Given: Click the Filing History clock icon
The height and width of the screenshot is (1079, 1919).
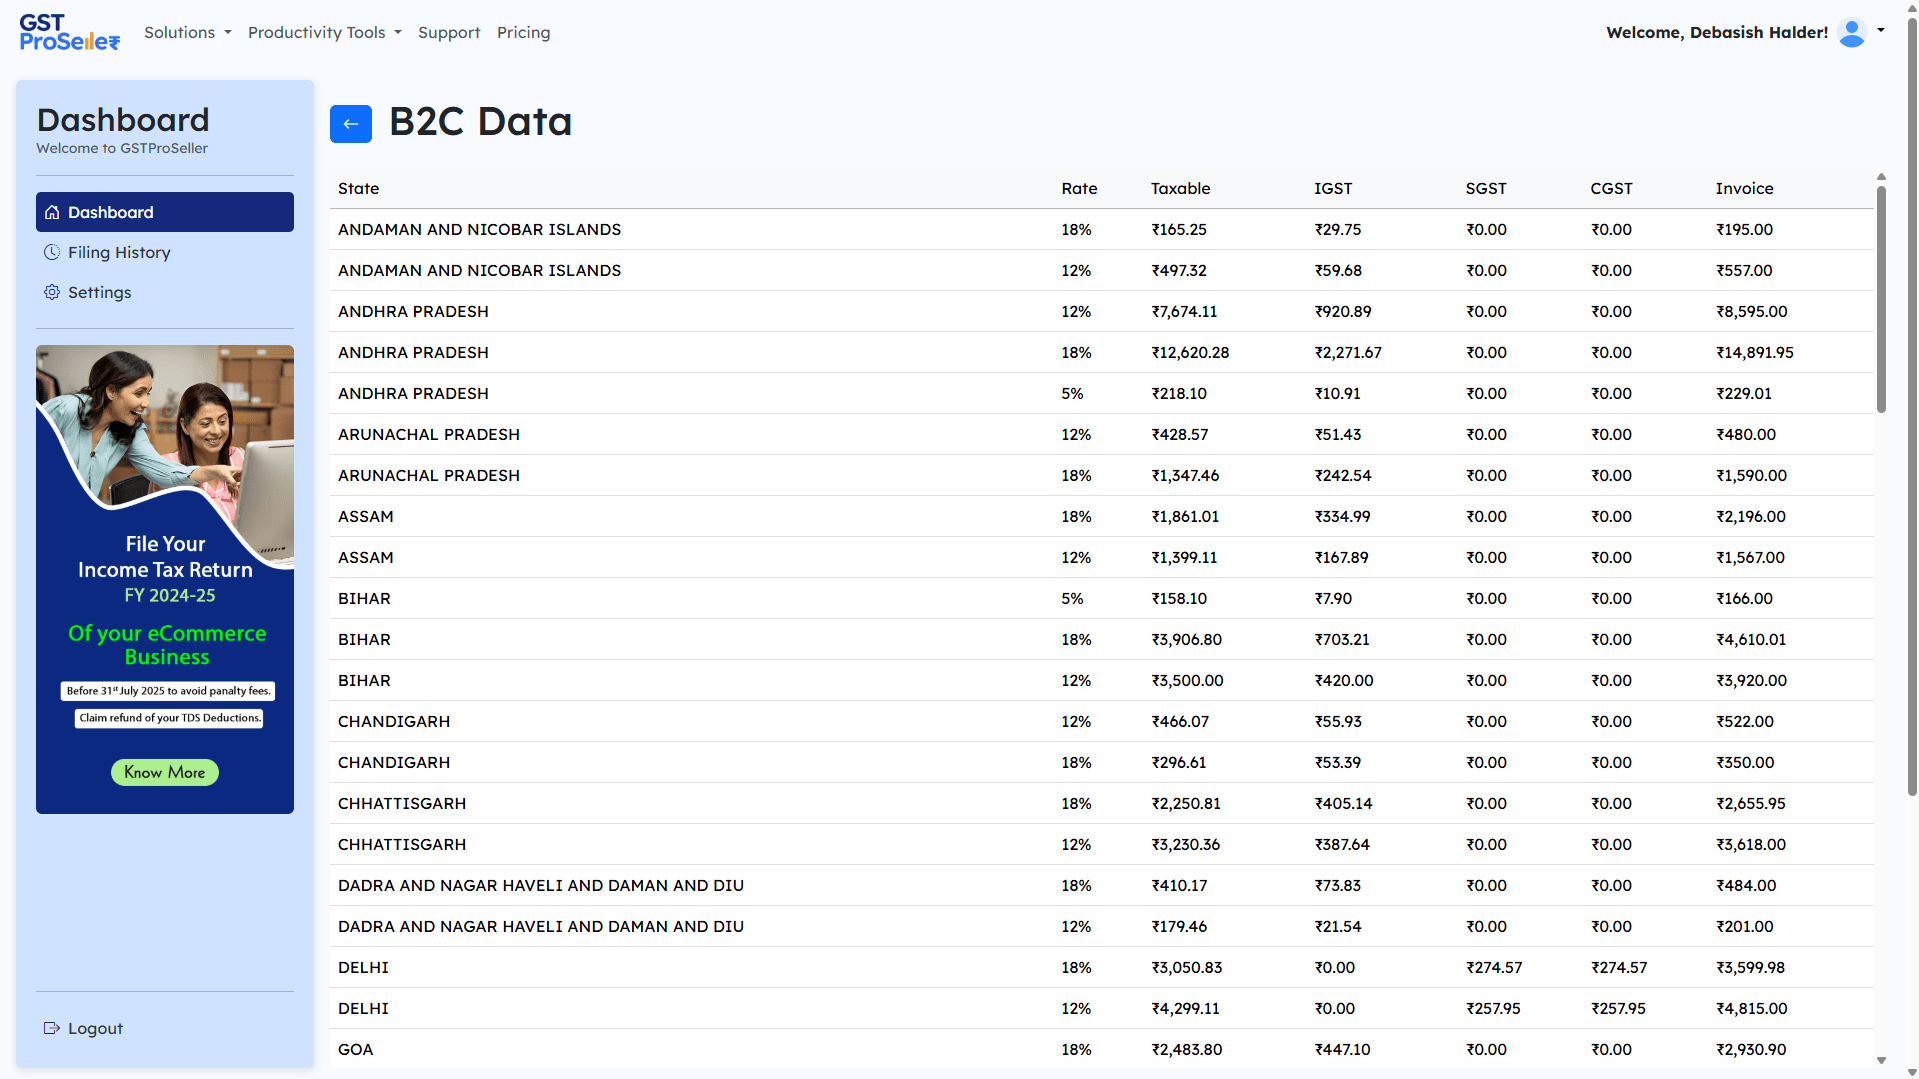Looking at the screenshot, I should point(52,252).
